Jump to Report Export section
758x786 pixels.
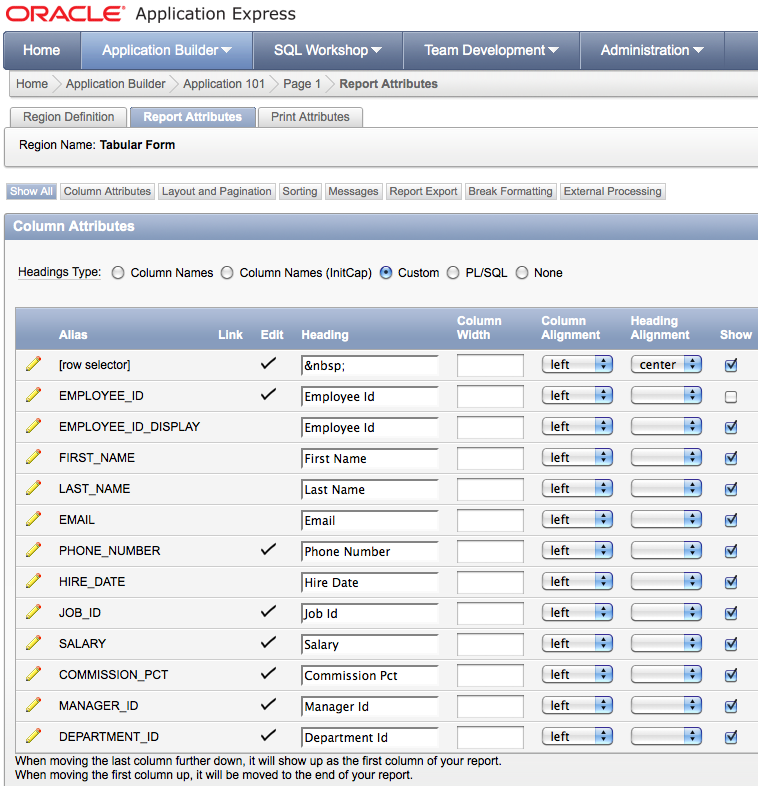click(x=424, y=191)
